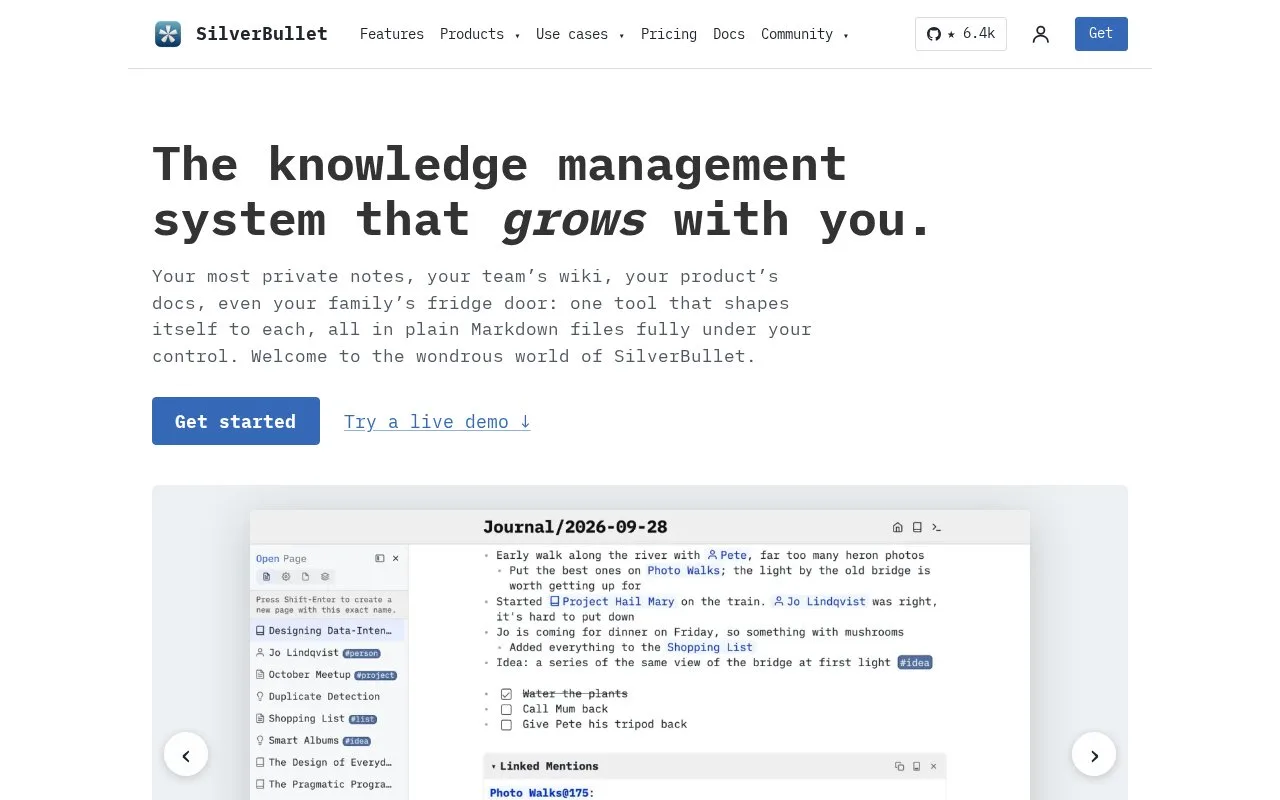The height and width of the screenshot is (800, 1280).
Task: Select October Meetup in the page list
Action: (328, 675)
